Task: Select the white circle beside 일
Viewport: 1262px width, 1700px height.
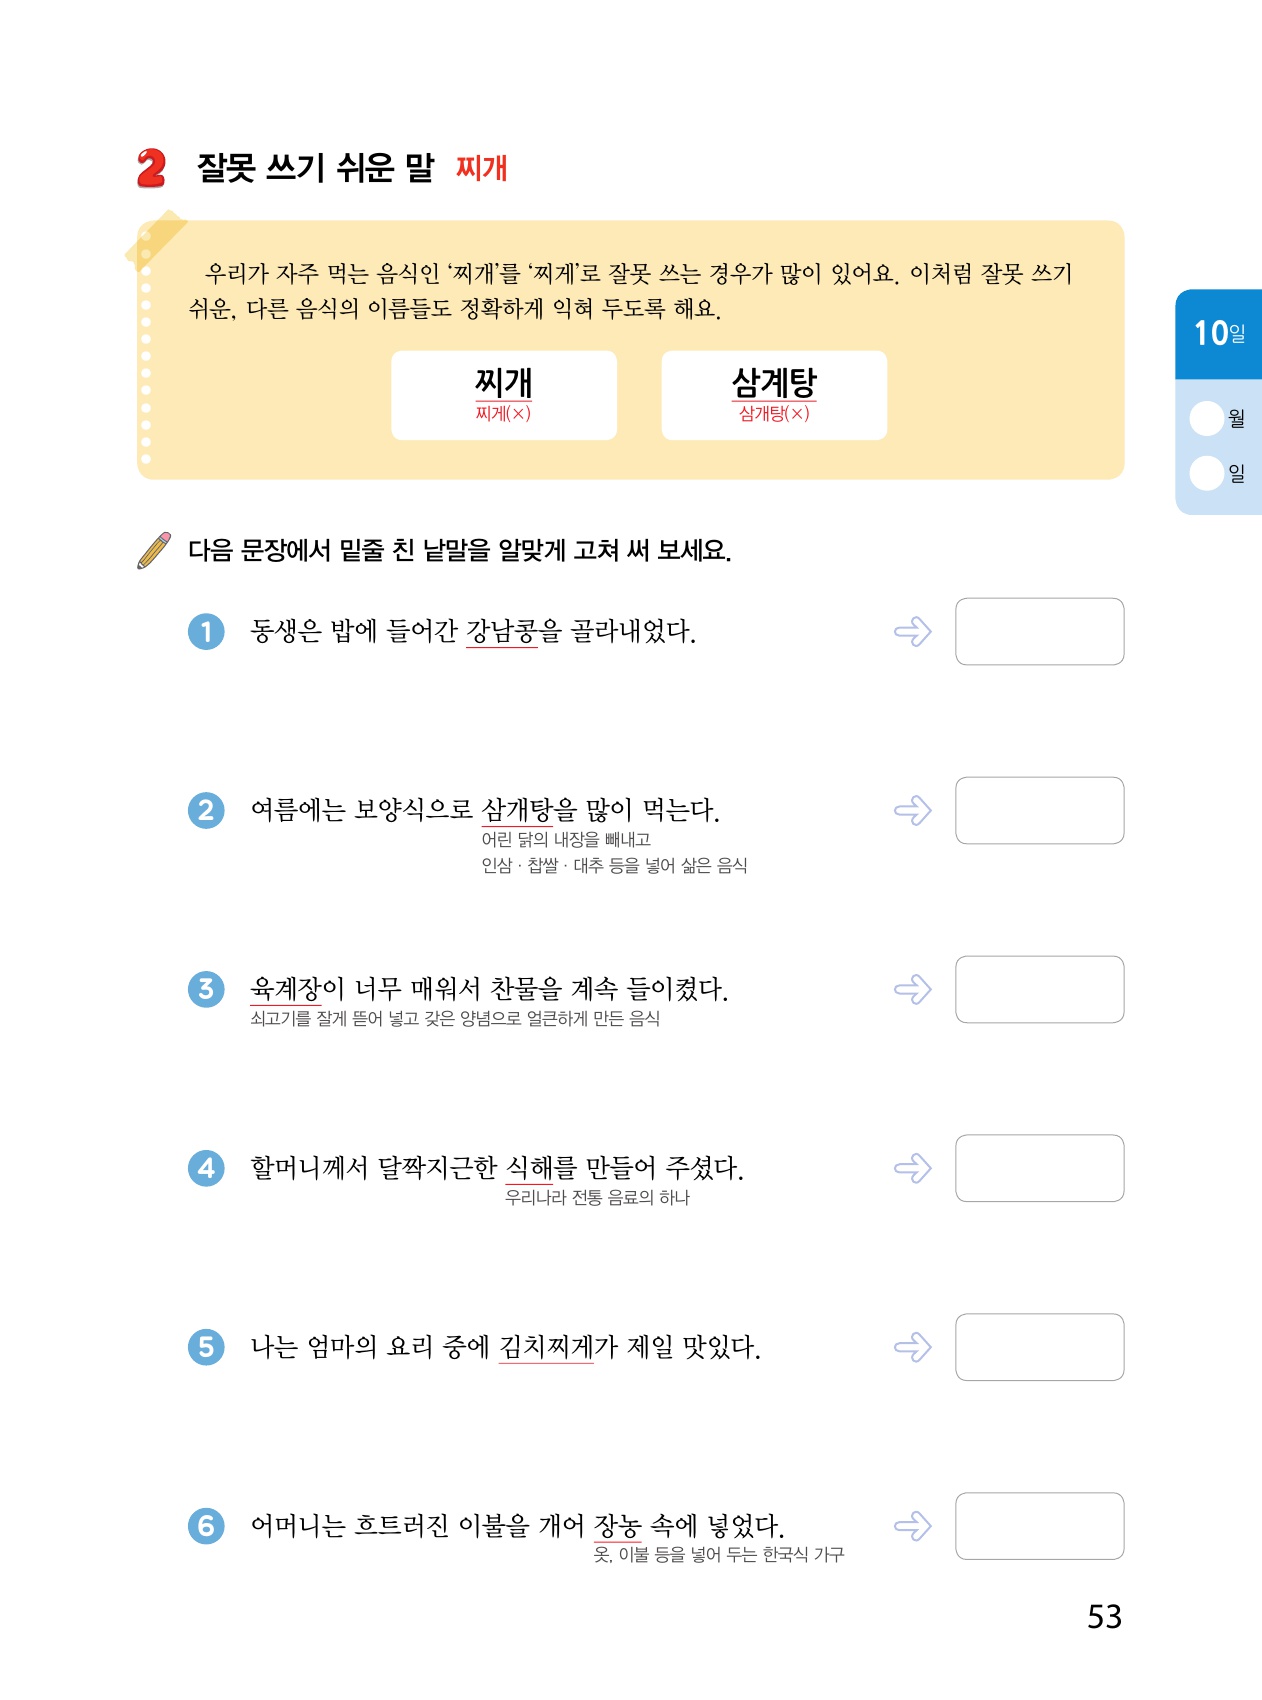Action: [1207, 473]
